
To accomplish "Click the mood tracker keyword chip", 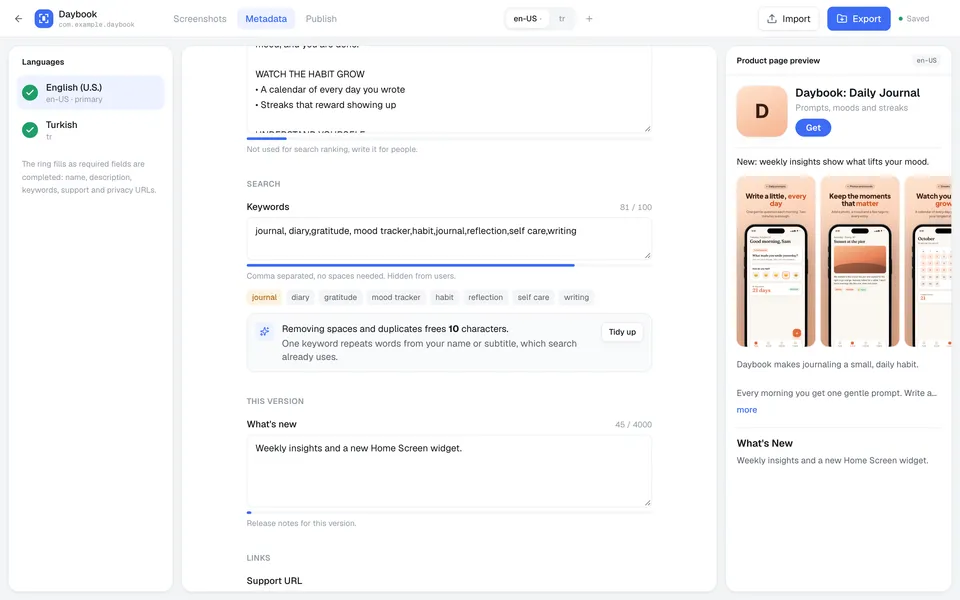I will (396, 297).
